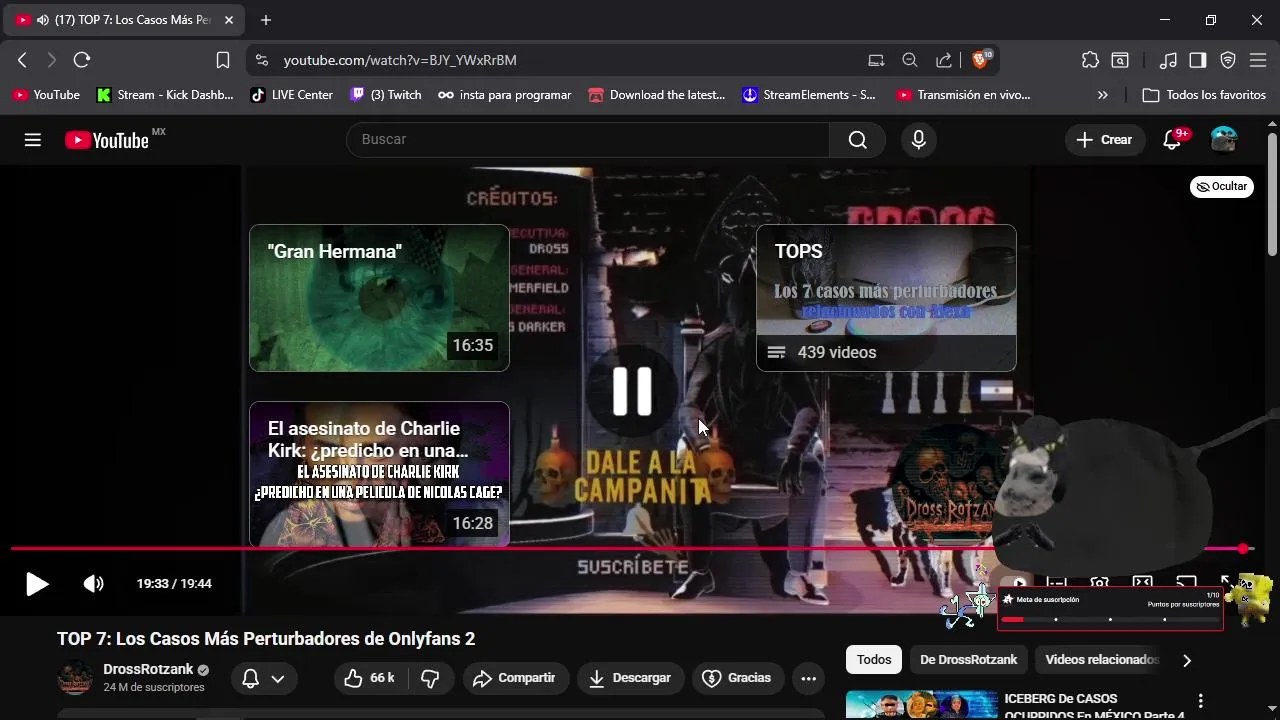
Task: Open the Transmisión en vivo bookmark
Action: pos(964,95)
